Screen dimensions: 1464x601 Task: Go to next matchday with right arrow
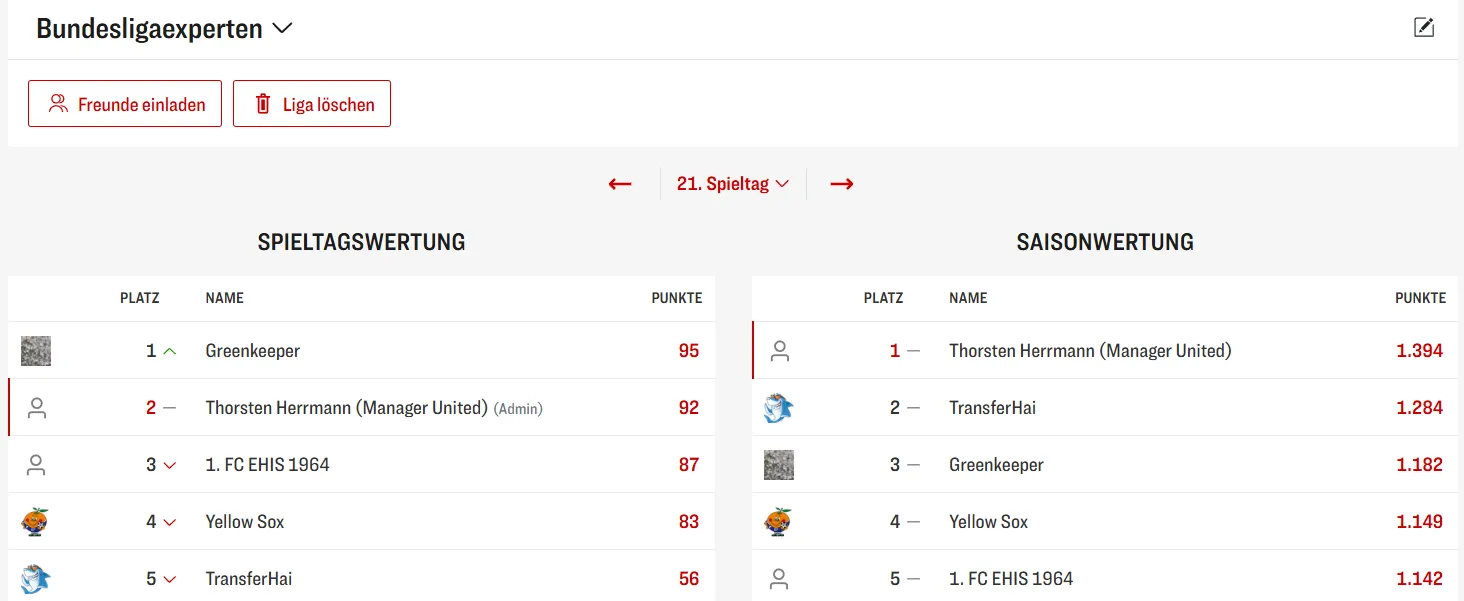click(x=842, y=184)
